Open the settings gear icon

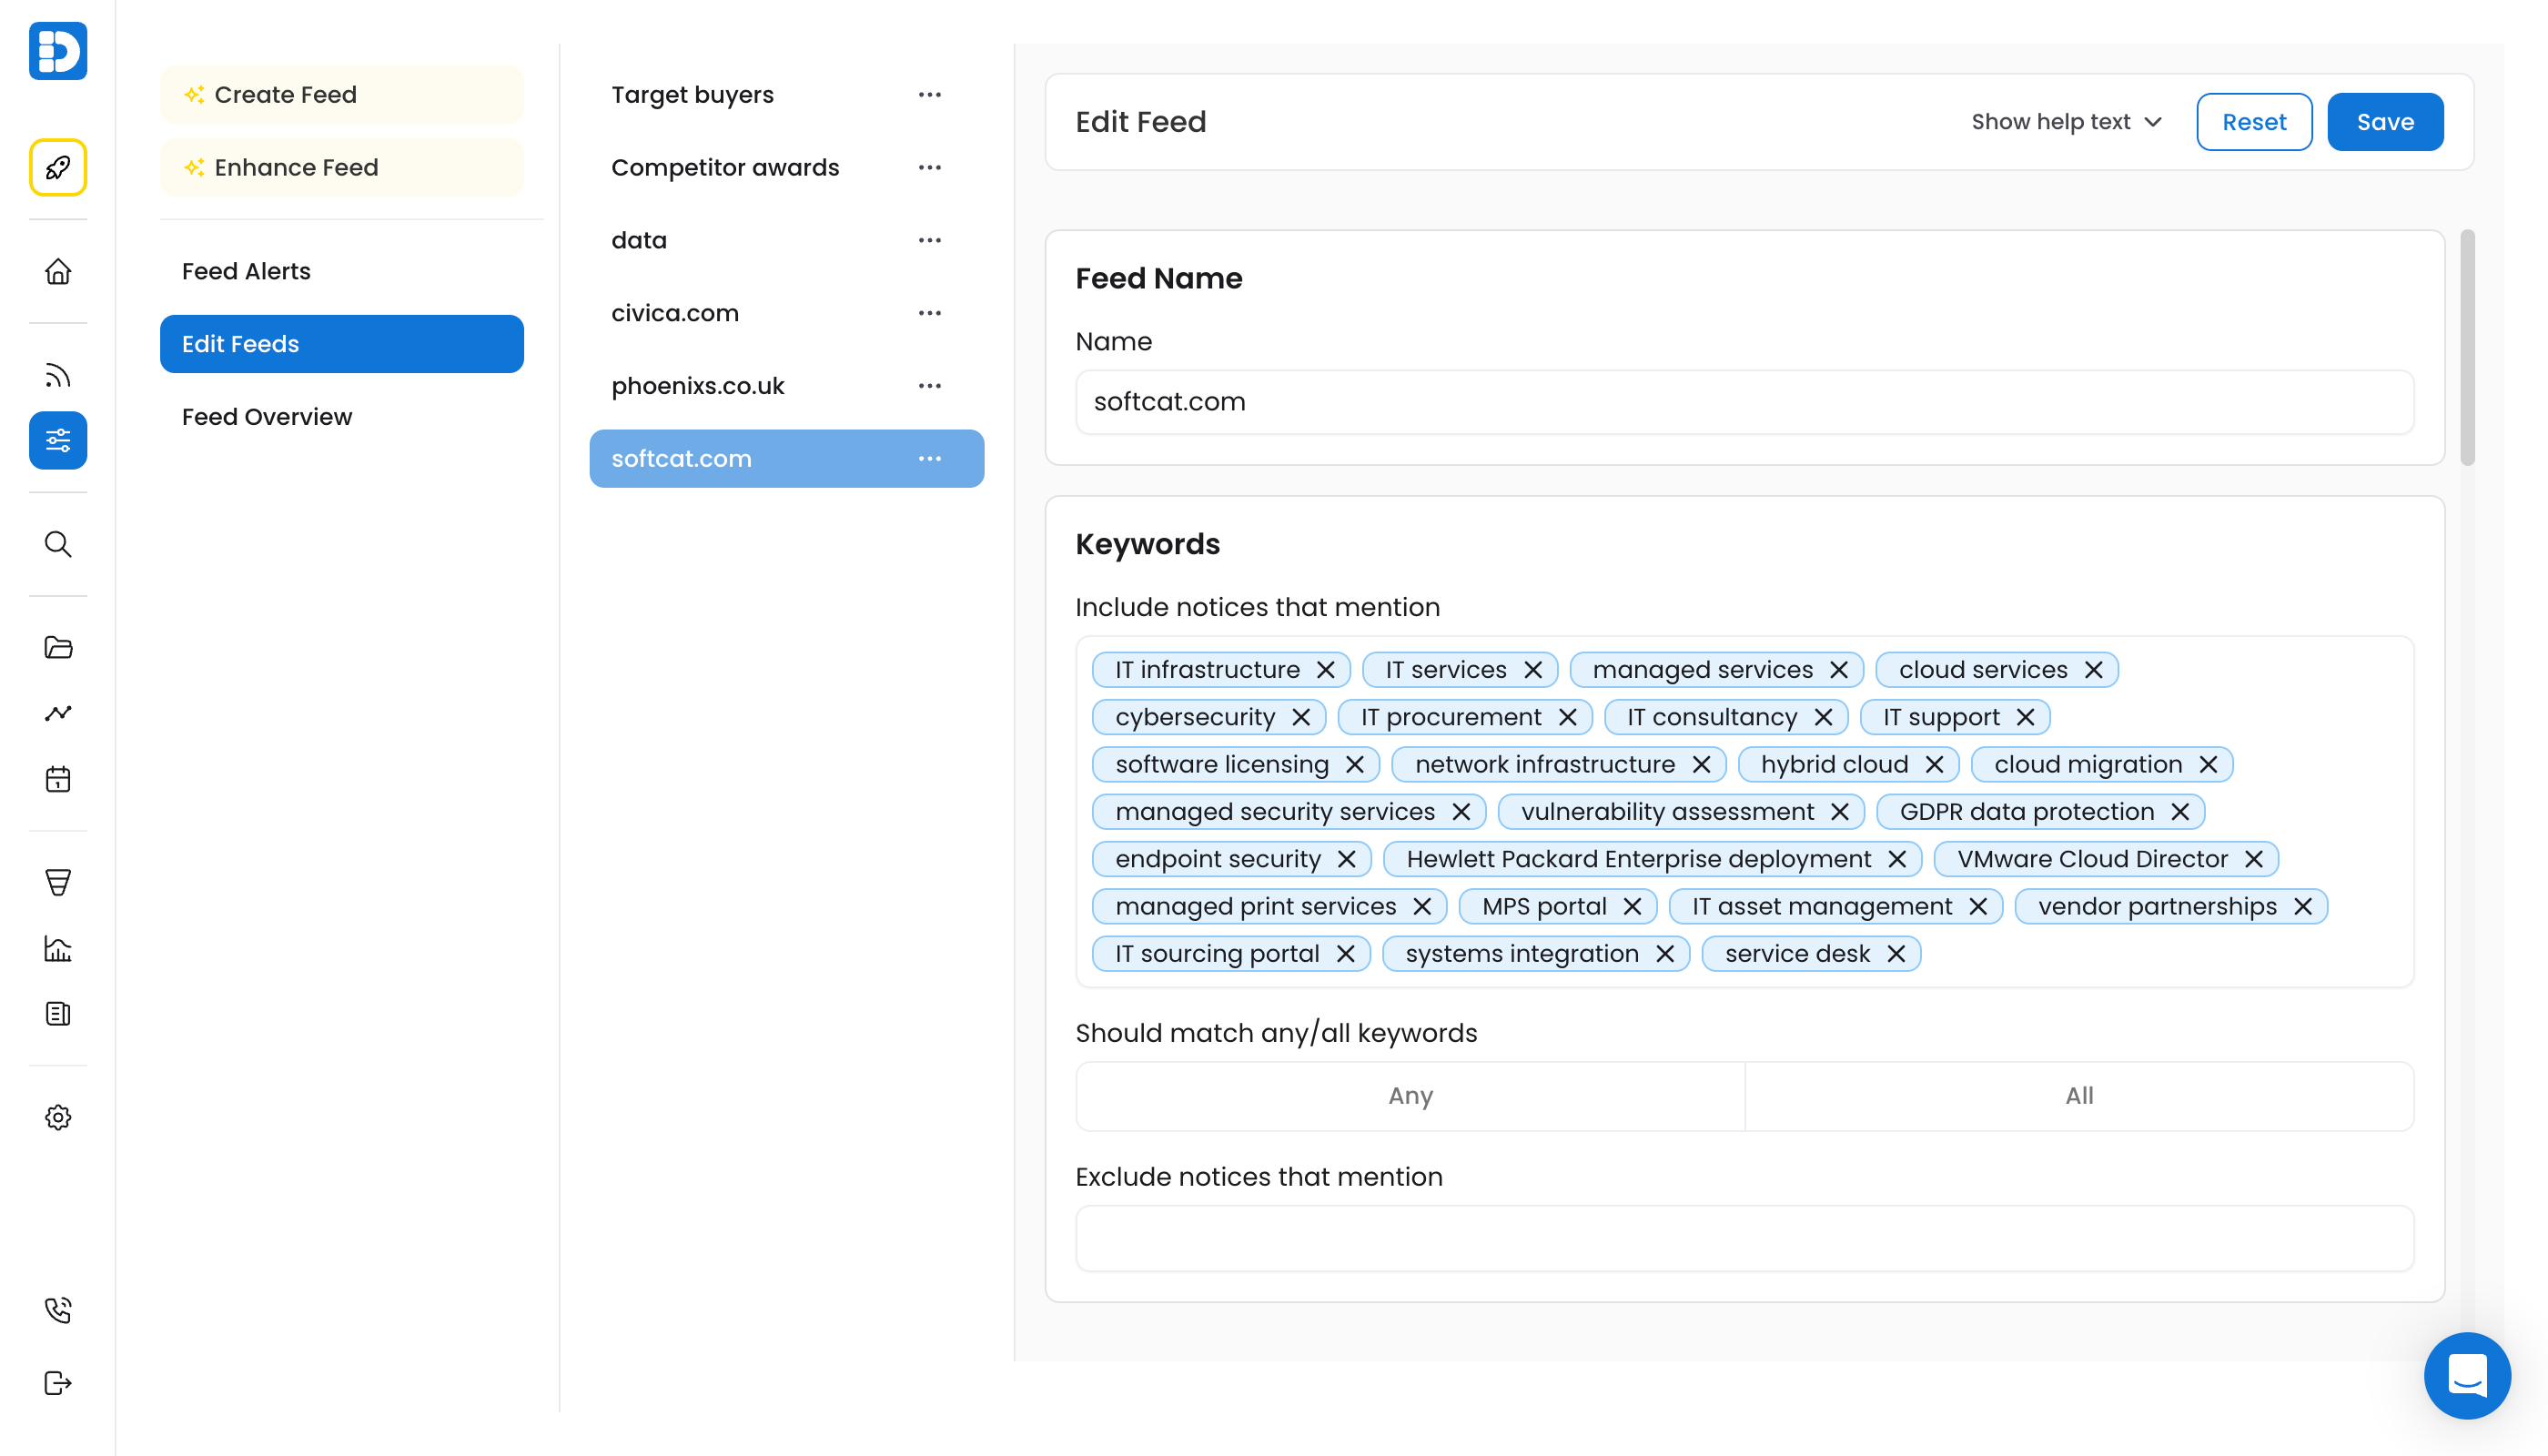(58, 1117)
